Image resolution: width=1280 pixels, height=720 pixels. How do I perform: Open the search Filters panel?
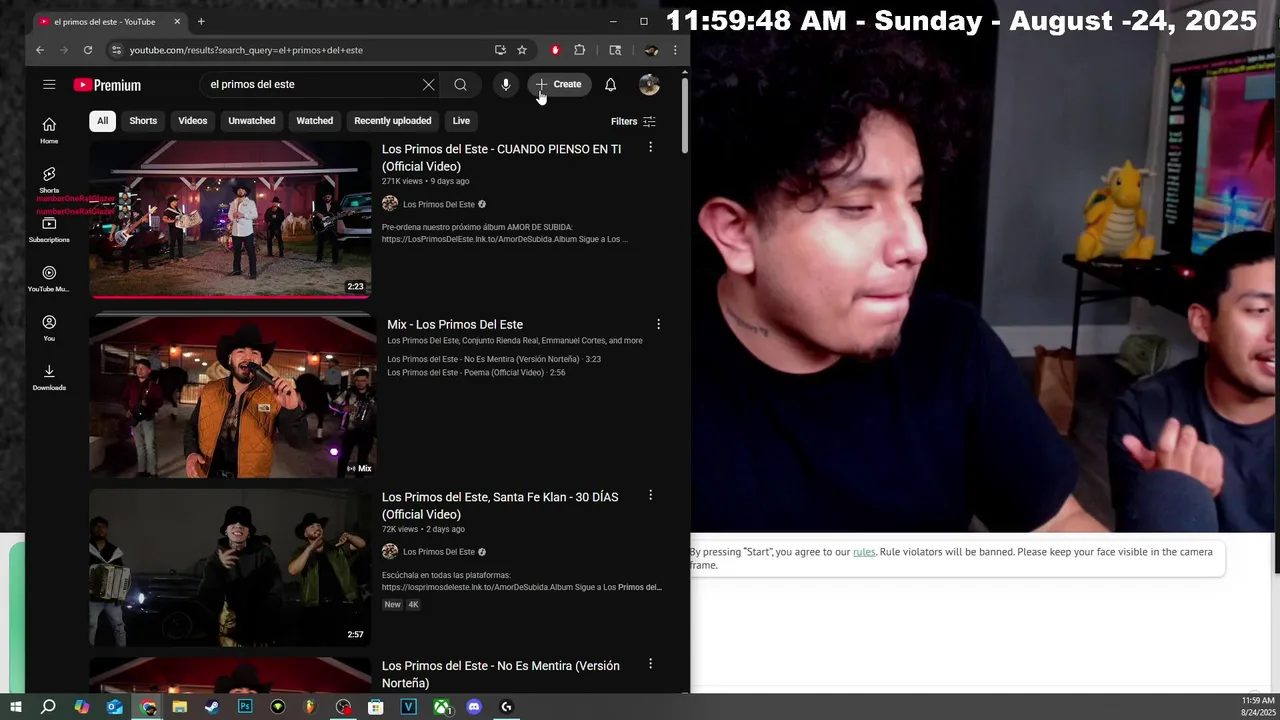633,121
